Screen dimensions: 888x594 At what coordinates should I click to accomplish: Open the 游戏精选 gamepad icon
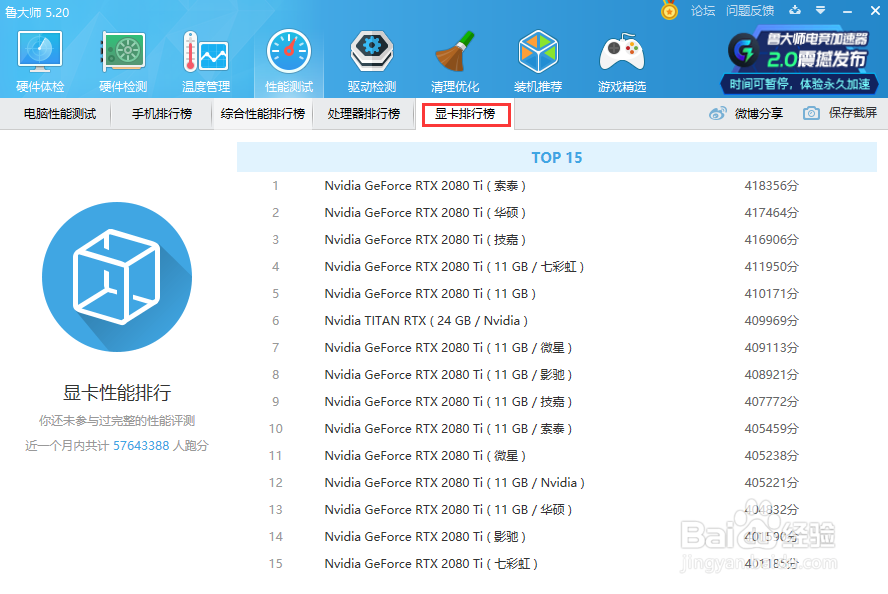pos(622,61)
